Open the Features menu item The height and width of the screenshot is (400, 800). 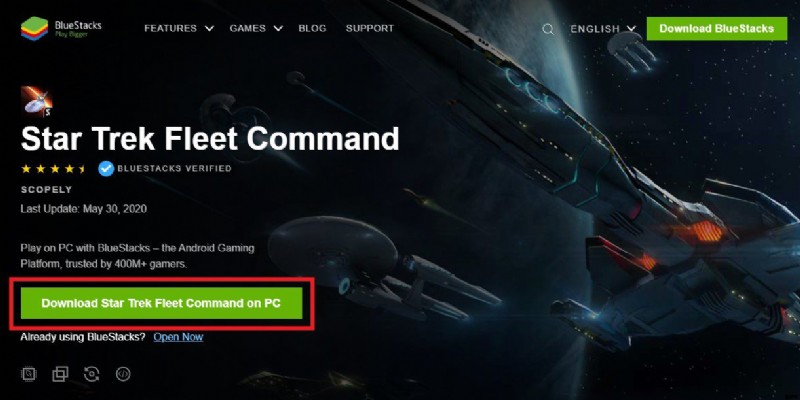point(170,29)
